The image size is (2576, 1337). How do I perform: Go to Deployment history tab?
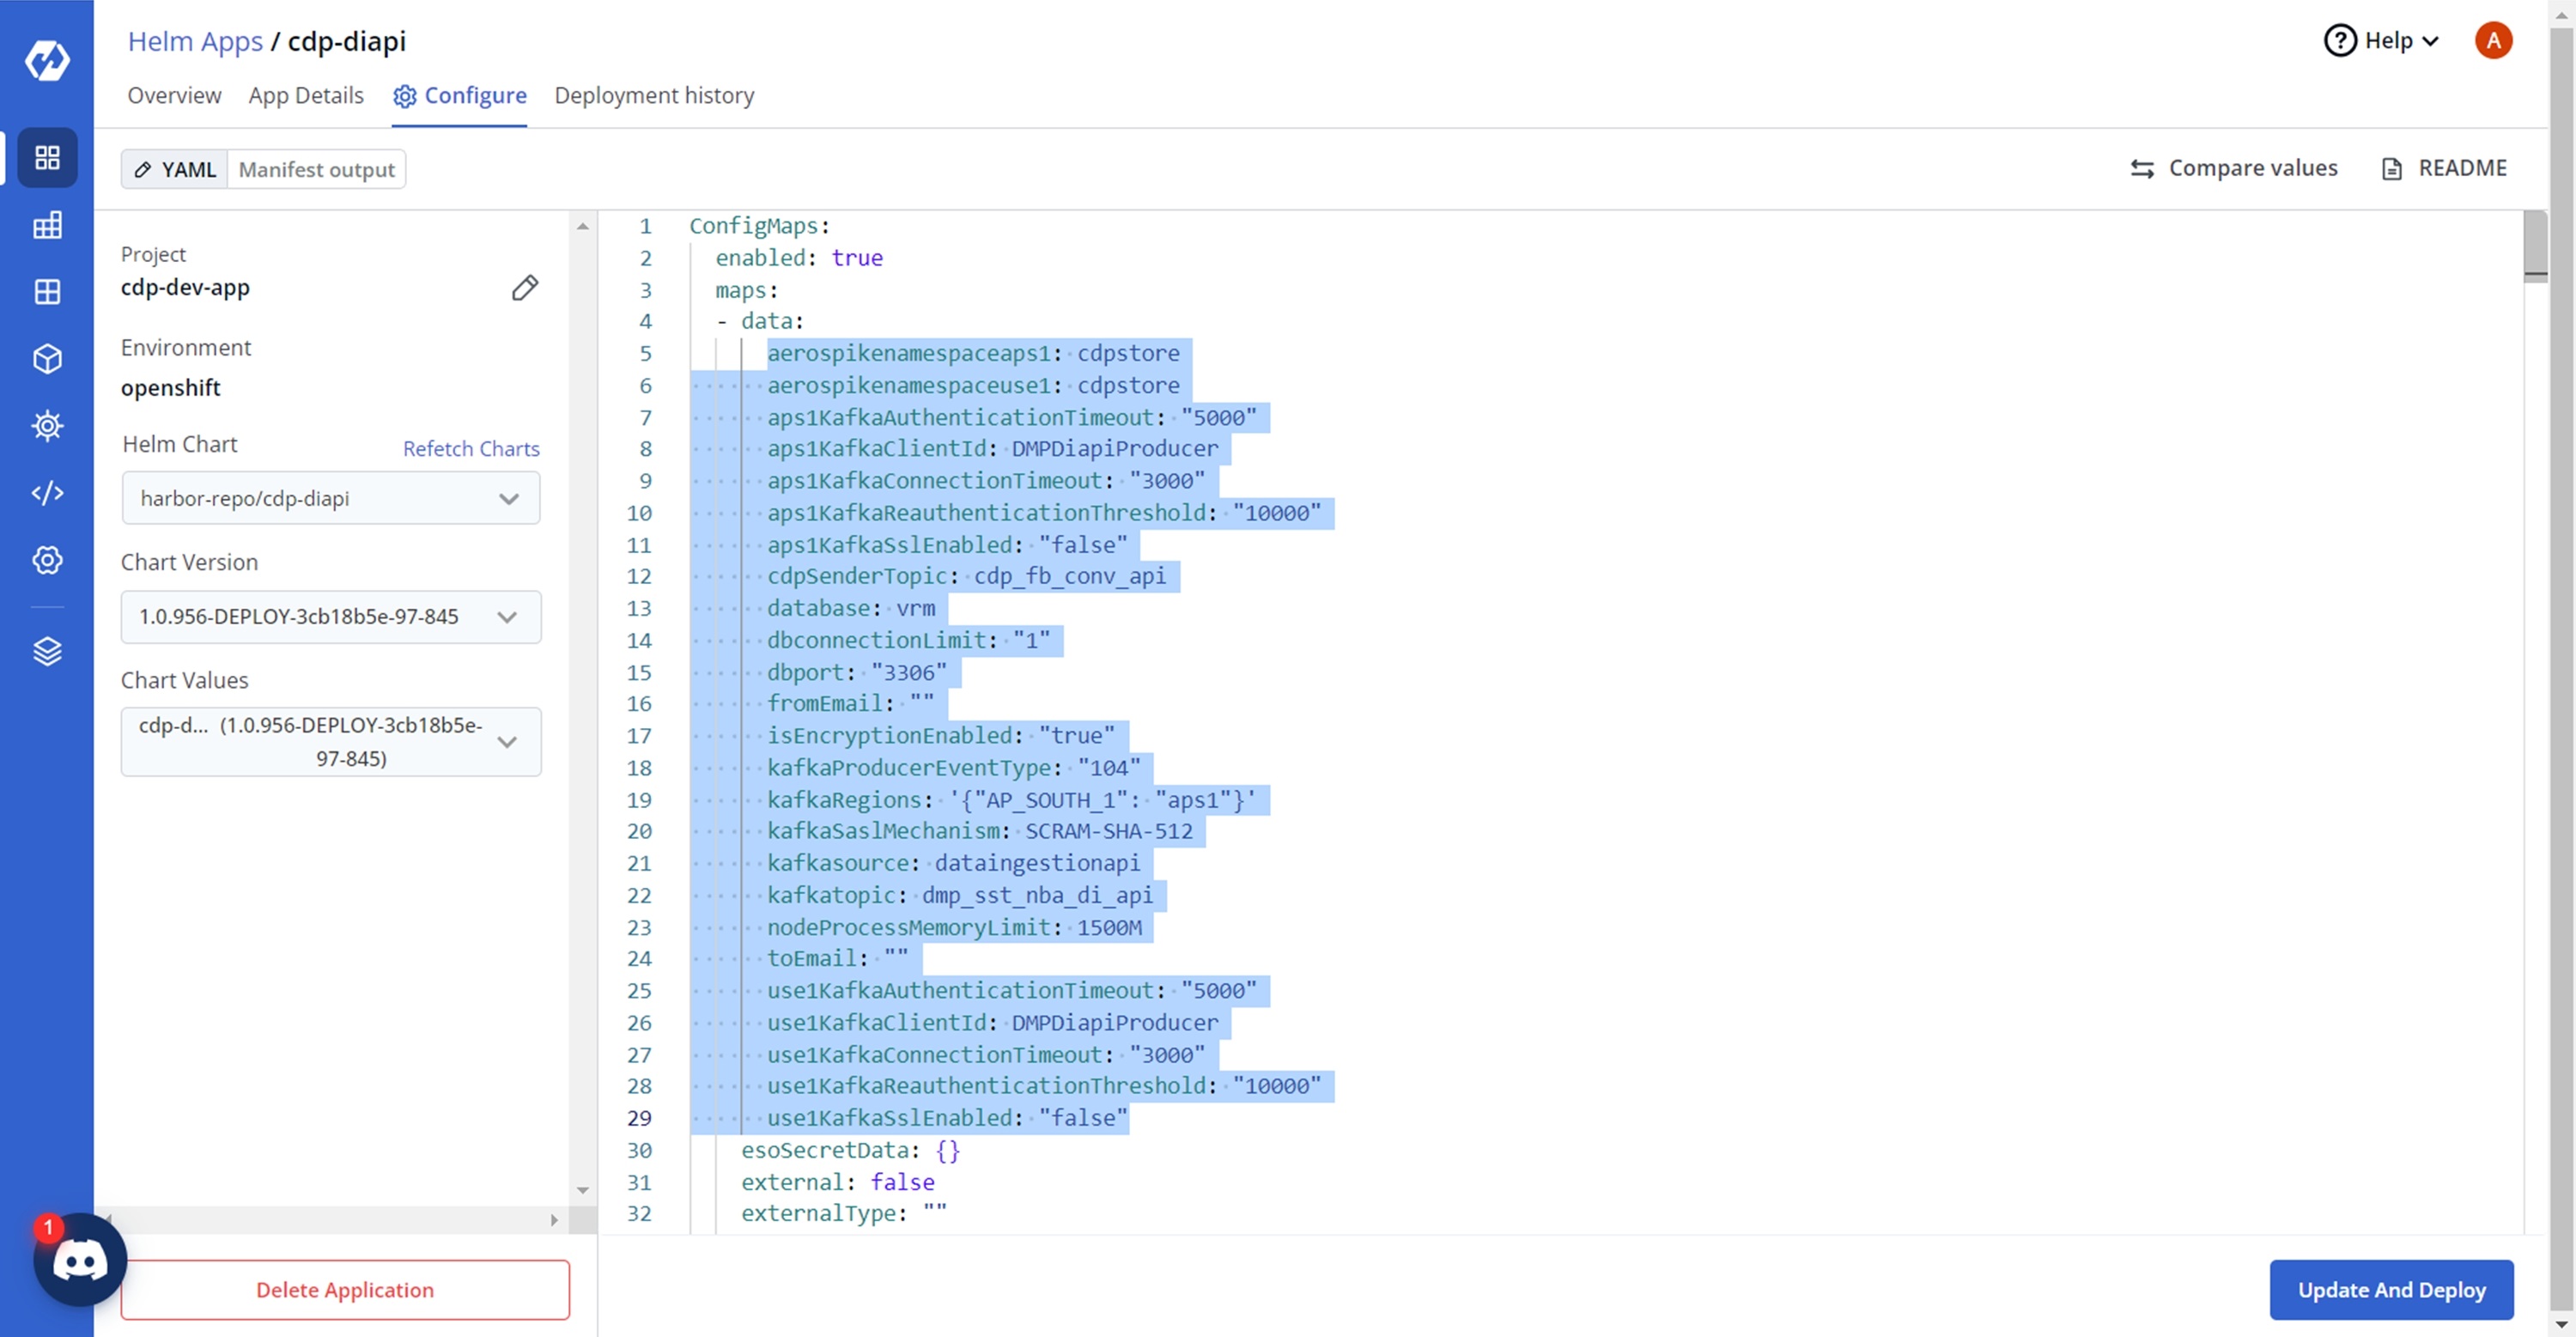(x=654, y=96)
